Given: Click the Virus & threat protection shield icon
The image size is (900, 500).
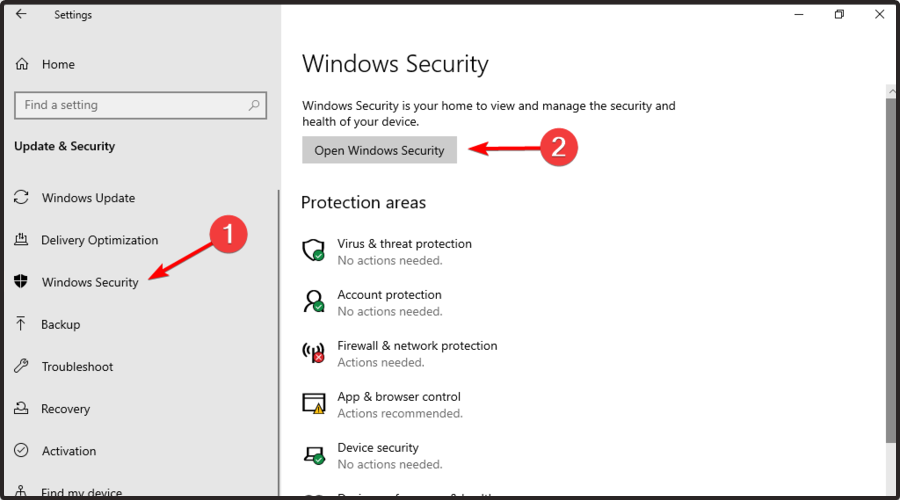Looking at the screenshot, I should click(313, 250).
